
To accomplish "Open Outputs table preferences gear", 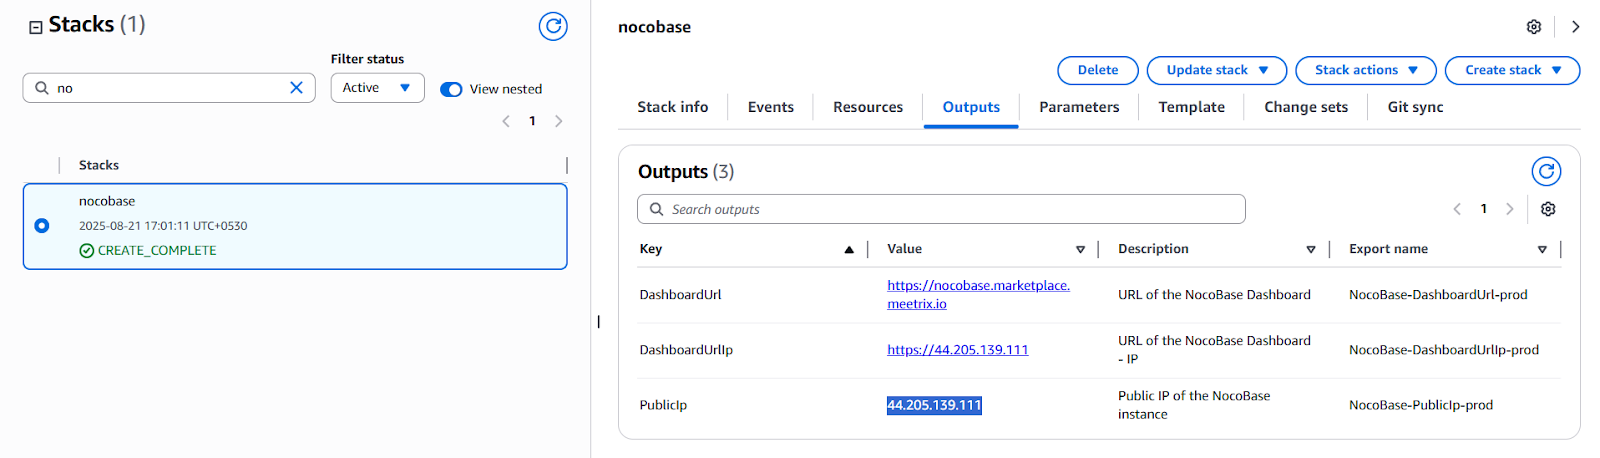I will (1548, 209).
